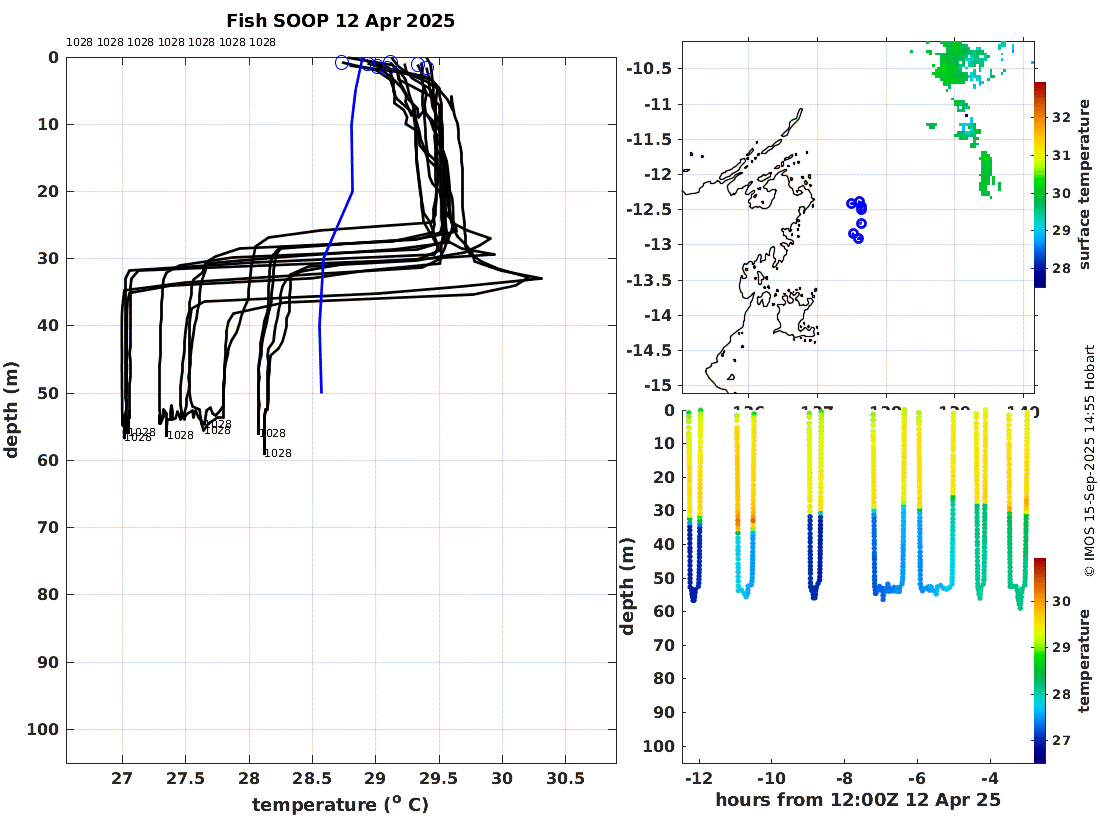Click the left profile plot's "depth (m)" label
This screenshot has height=820, width=1100.
coord(11,410)
